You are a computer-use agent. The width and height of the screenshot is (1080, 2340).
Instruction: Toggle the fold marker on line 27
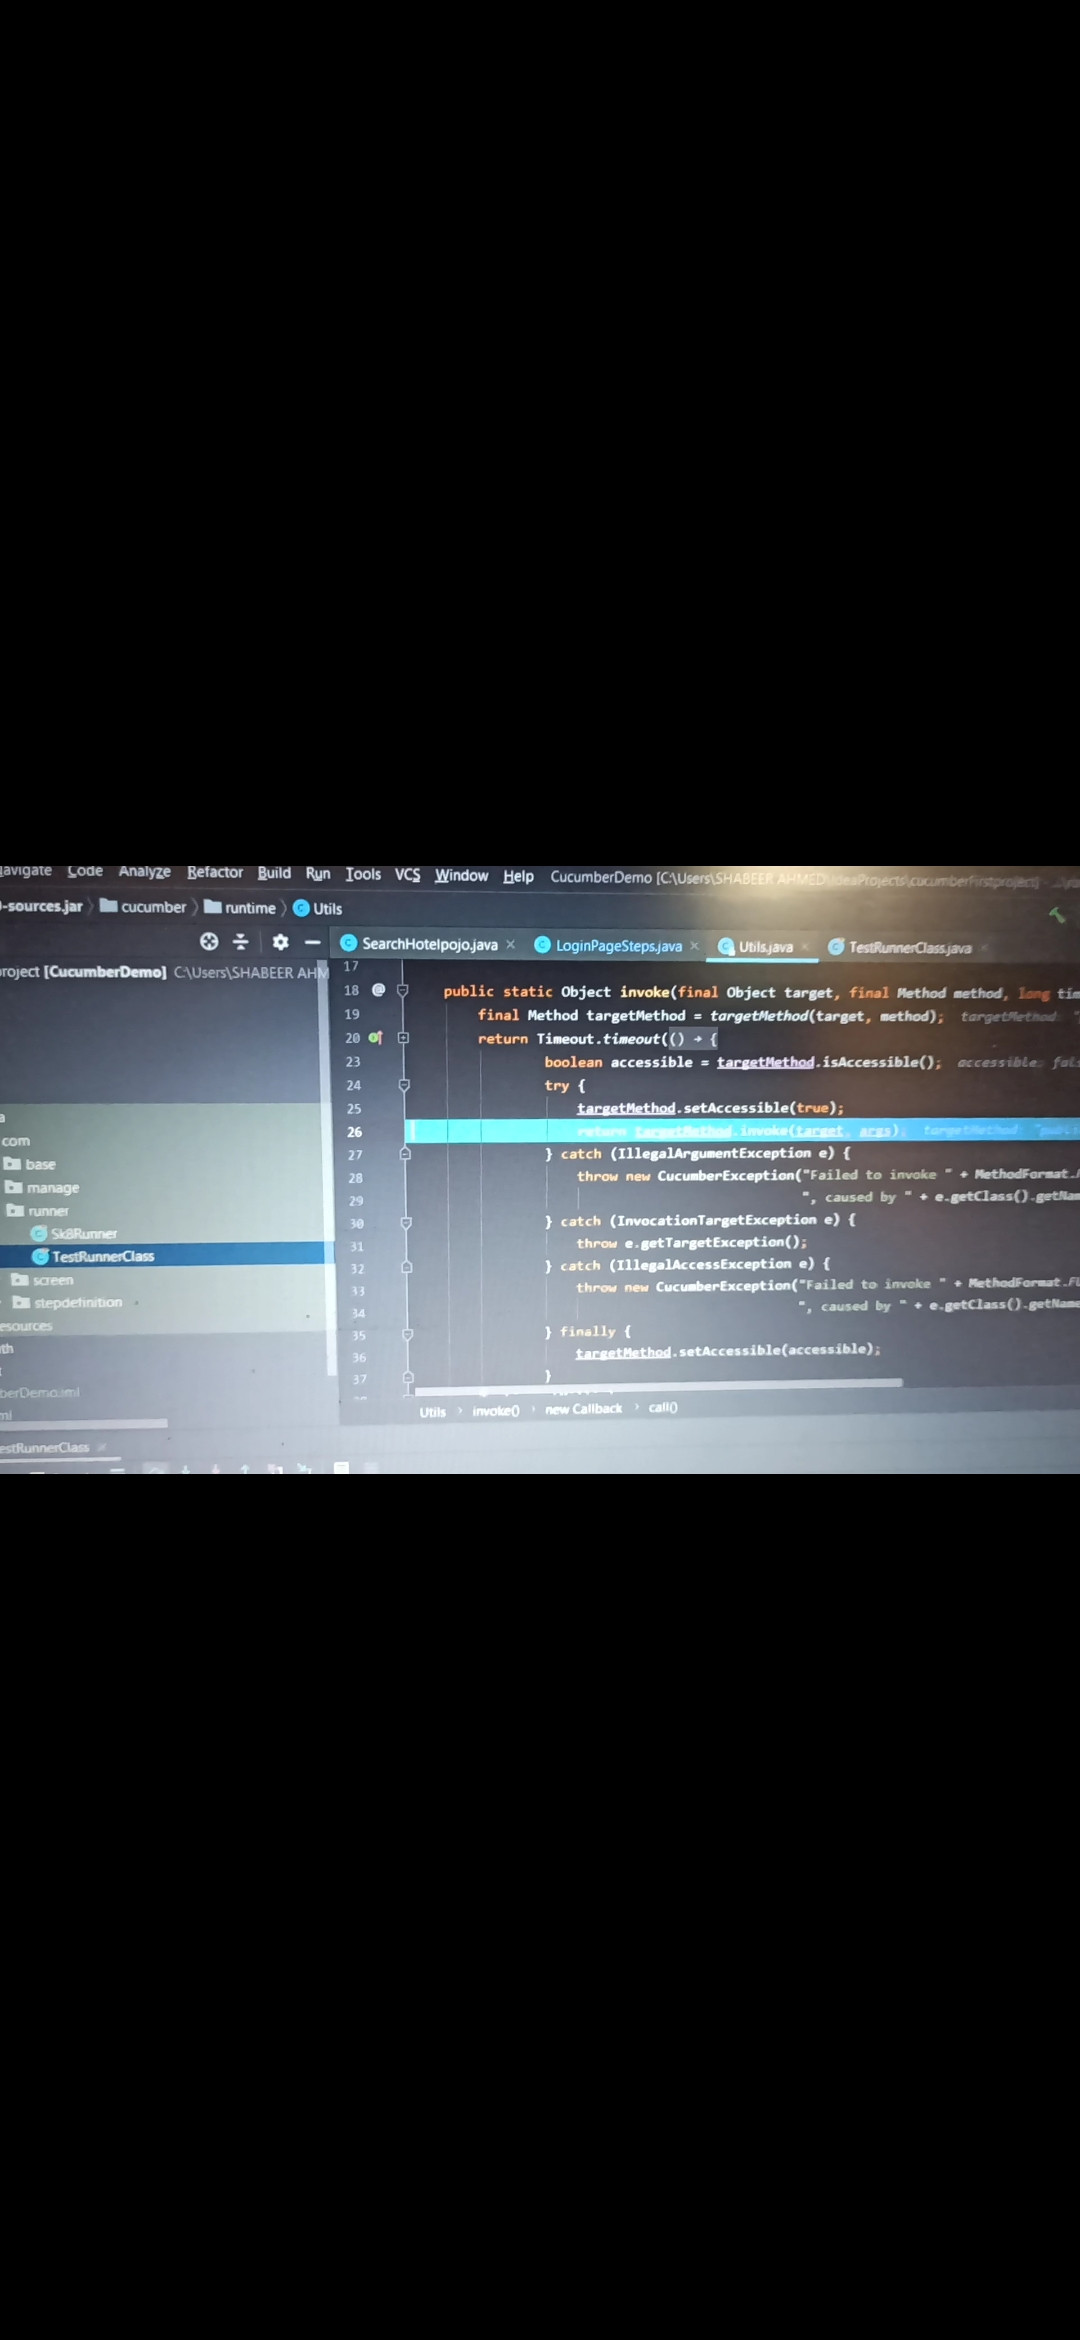[x=405, y=1153]
